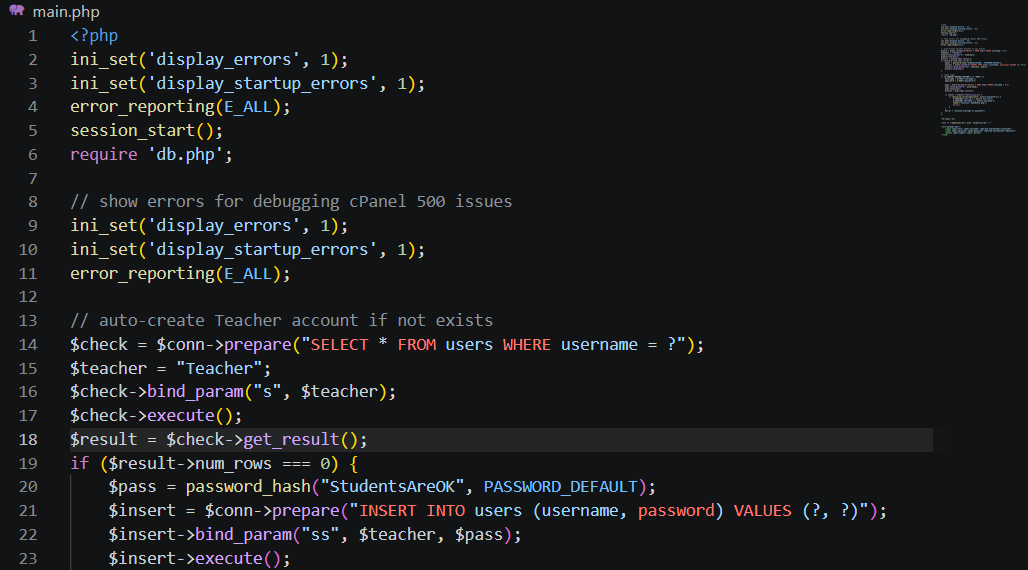Click the PASSWORD_DEFAULT constant
1028x570 pixels.
point(561,487)
